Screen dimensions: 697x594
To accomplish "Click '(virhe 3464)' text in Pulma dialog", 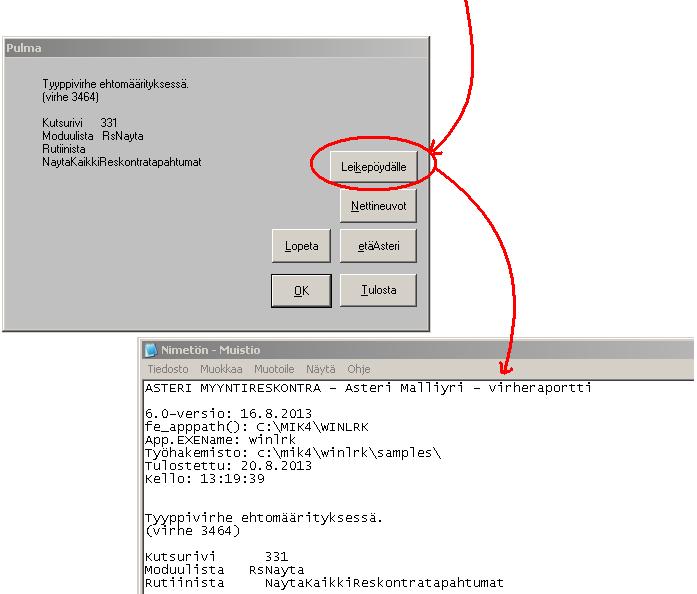I will click(x=70, y=97).
